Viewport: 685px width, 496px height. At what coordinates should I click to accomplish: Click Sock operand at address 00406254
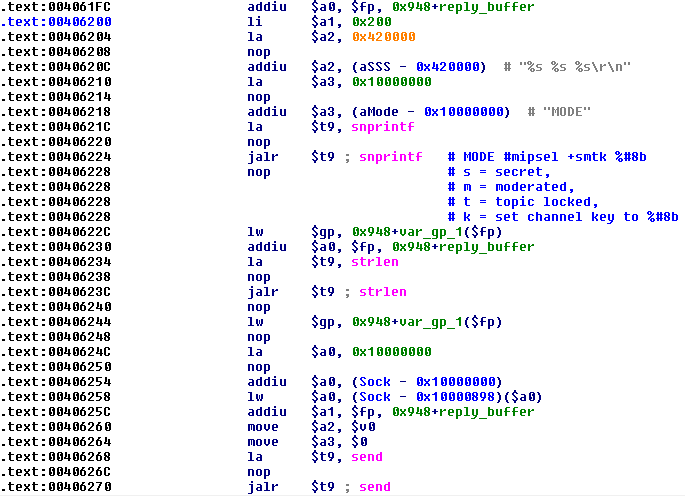[375, 382]
